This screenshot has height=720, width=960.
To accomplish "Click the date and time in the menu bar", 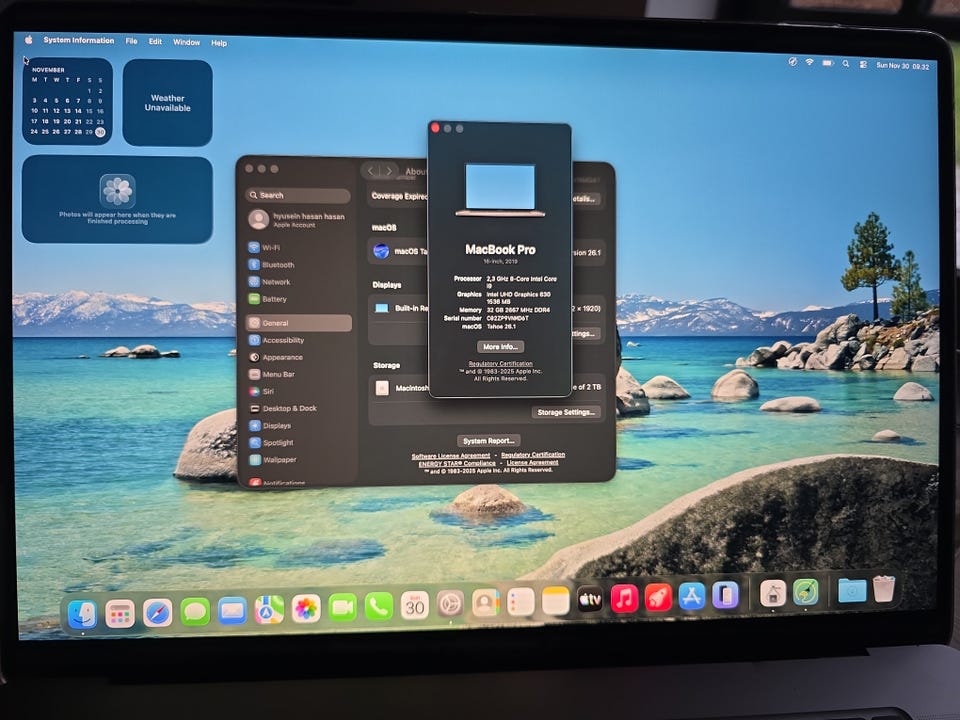I will click(902, 66).
